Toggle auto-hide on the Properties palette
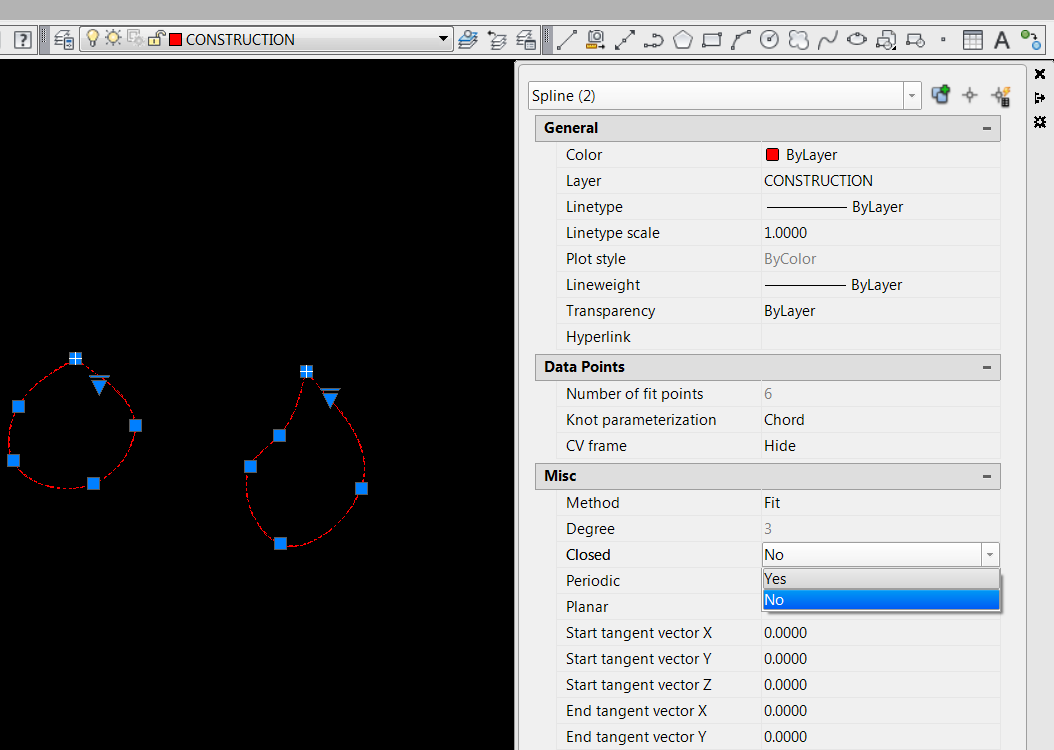Image resolution: width=1054 pixels, height=750 pixels. (1040, 97)
